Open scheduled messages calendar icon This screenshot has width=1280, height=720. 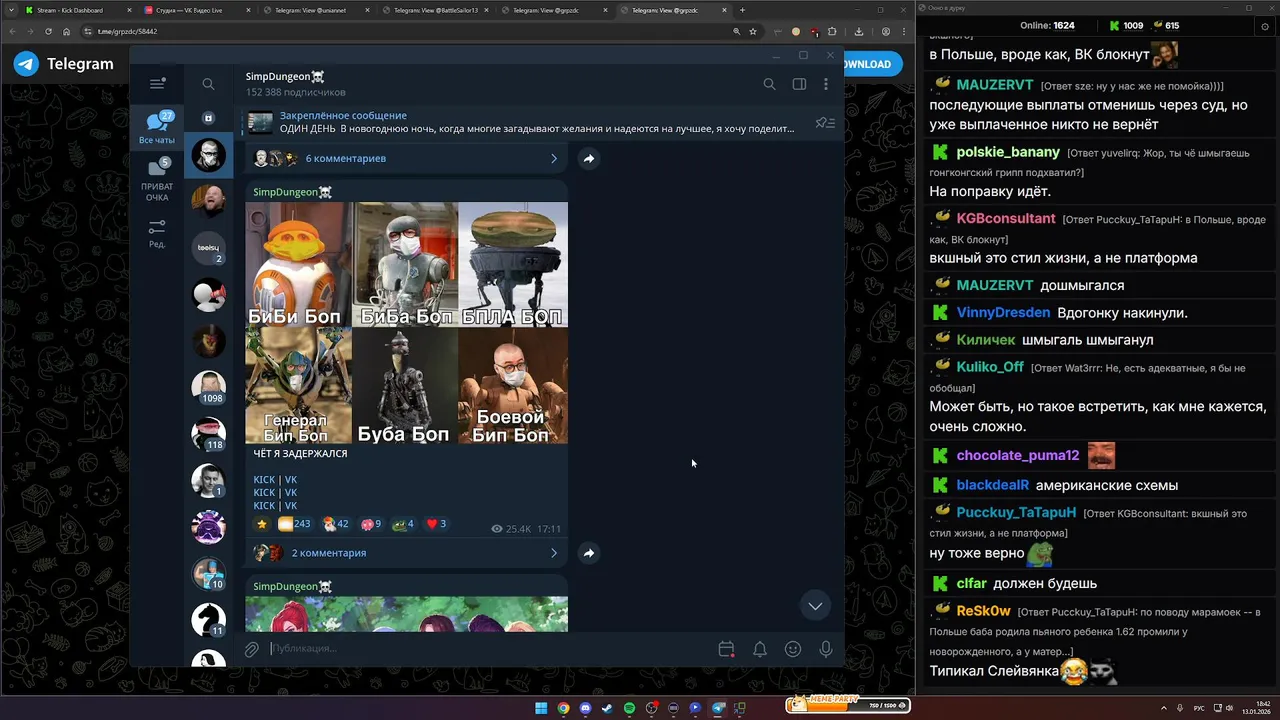(727, 649)
